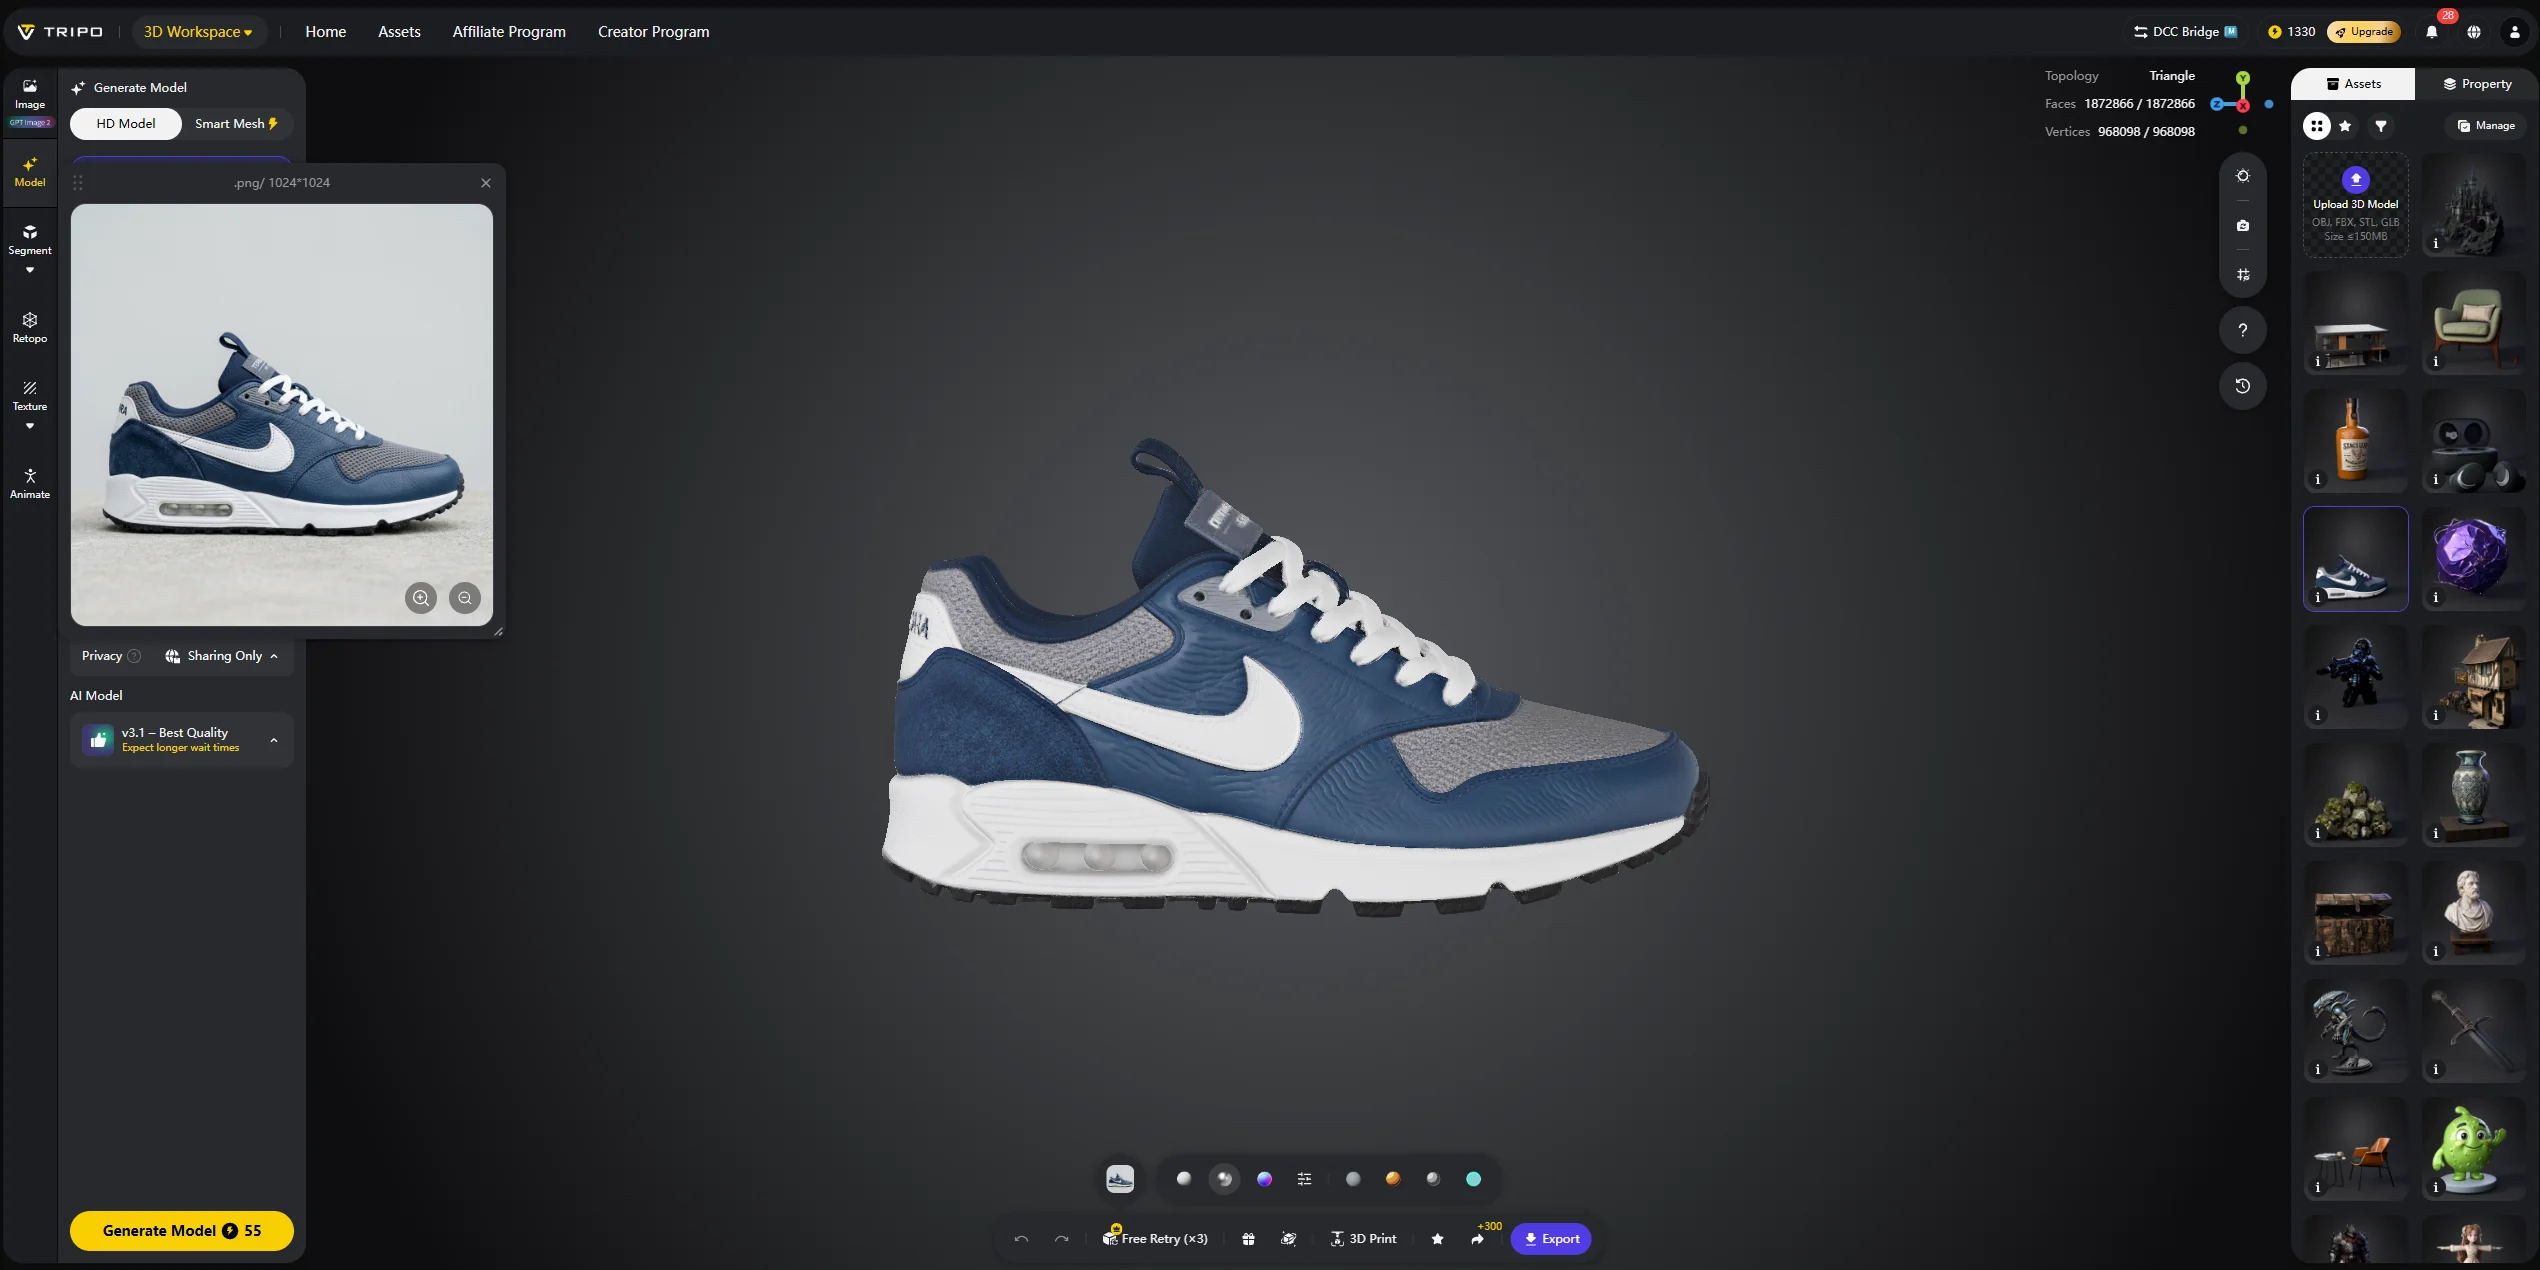Open the notifications bell
Screen dimensions: 2540x1270
pyautogui.click(x=2432, y=32)
